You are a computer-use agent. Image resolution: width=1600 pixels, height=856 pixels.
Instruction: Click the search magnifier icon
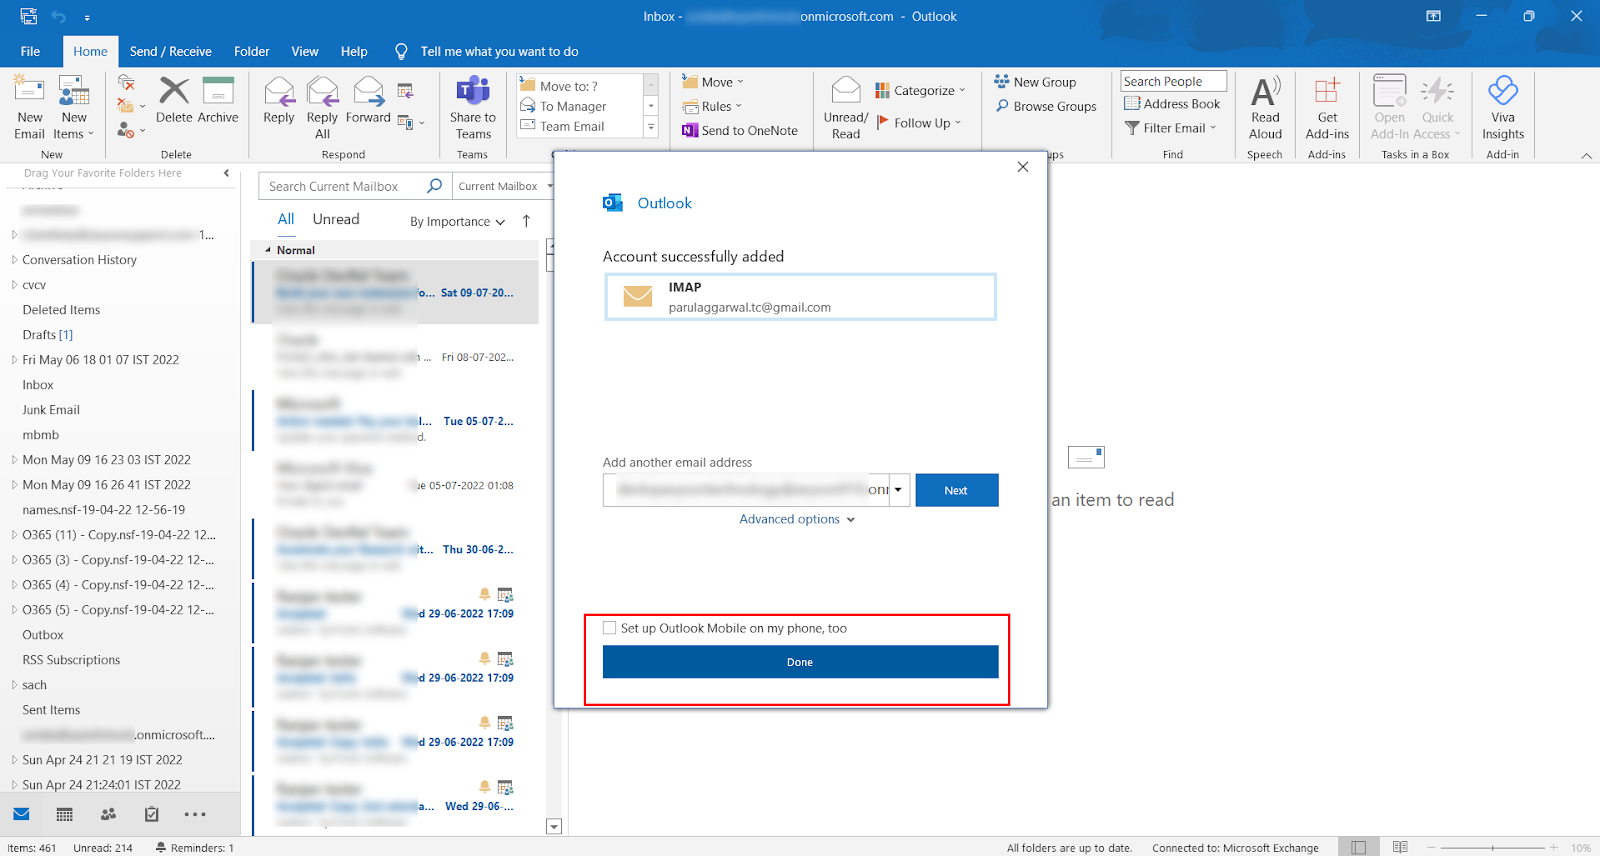[434, 186]
